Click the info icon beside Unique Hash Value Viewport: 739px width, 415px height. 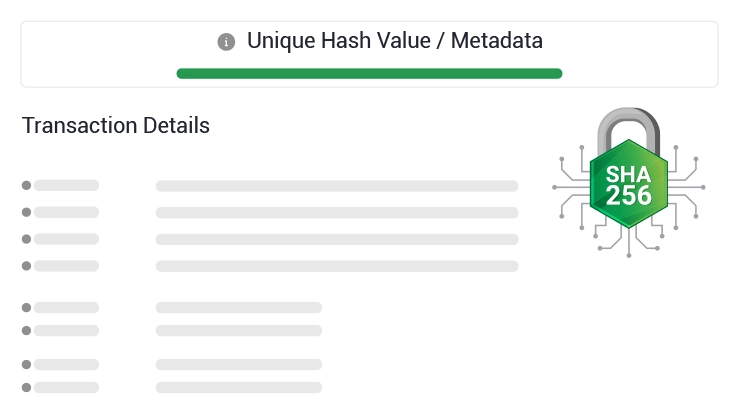click(226, 42)
